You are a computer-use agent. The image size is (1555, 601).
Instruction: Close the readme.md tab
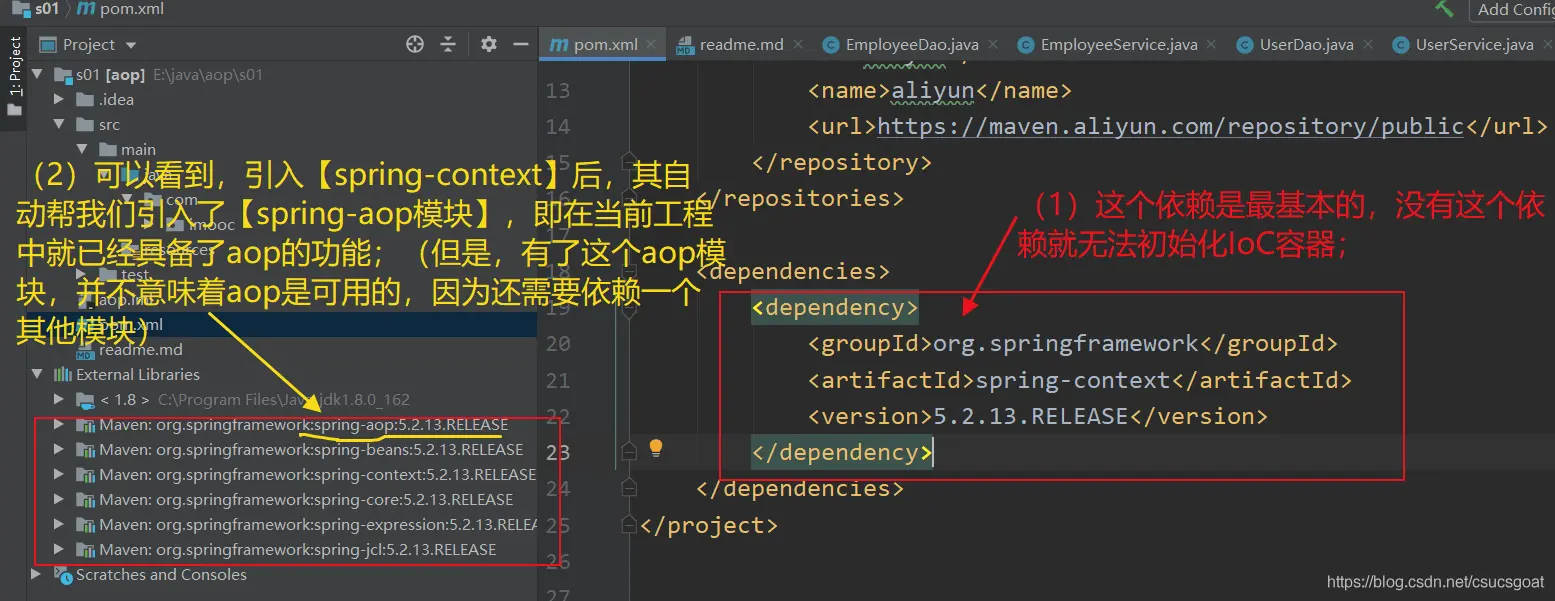coord(798,44)
